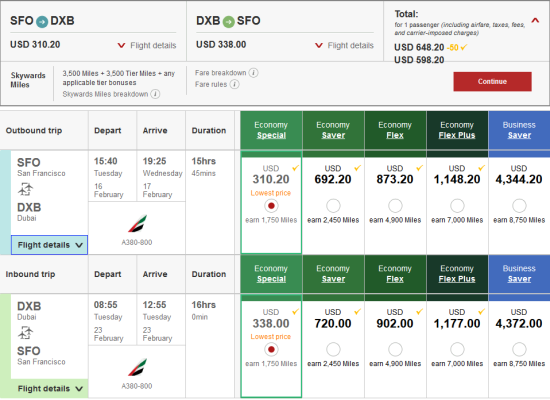Click the inbound A380-800 aircraft label
The width and height of the screenshot is (550, 400).
coord(137,386)
